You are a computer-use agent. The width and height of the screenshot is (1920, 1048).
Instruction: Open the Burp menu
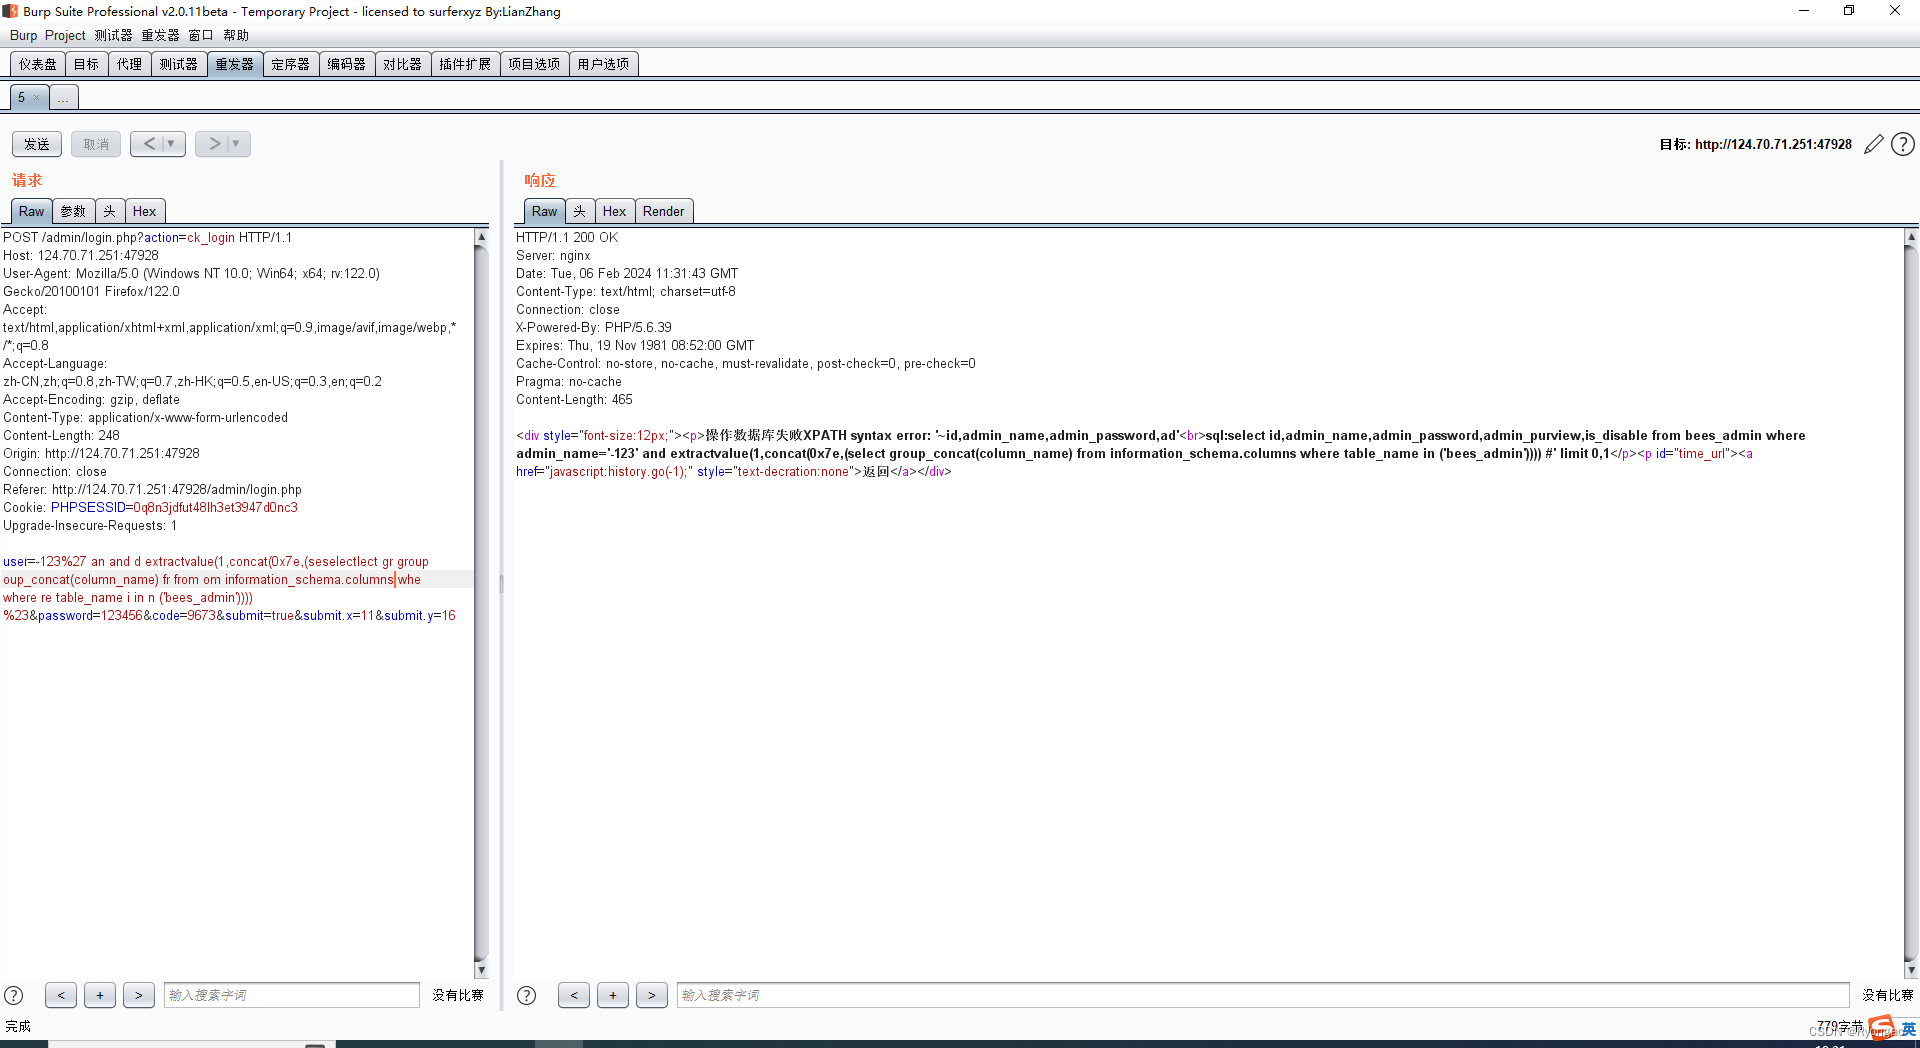[x=23, y=35]
